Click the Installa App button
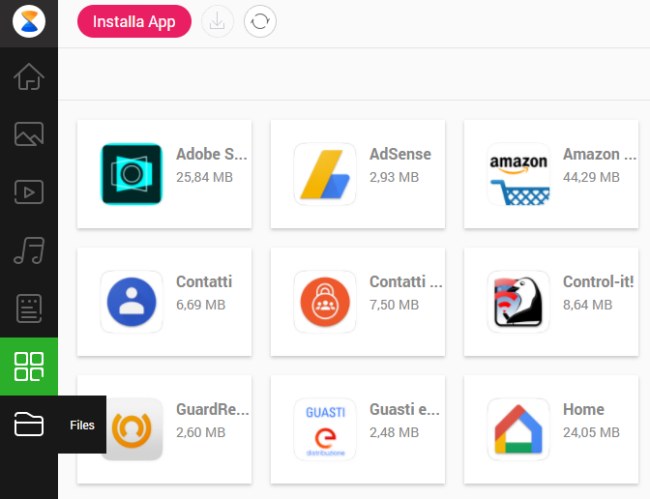Screen dimensions: 650x499 tap(134, 22)
